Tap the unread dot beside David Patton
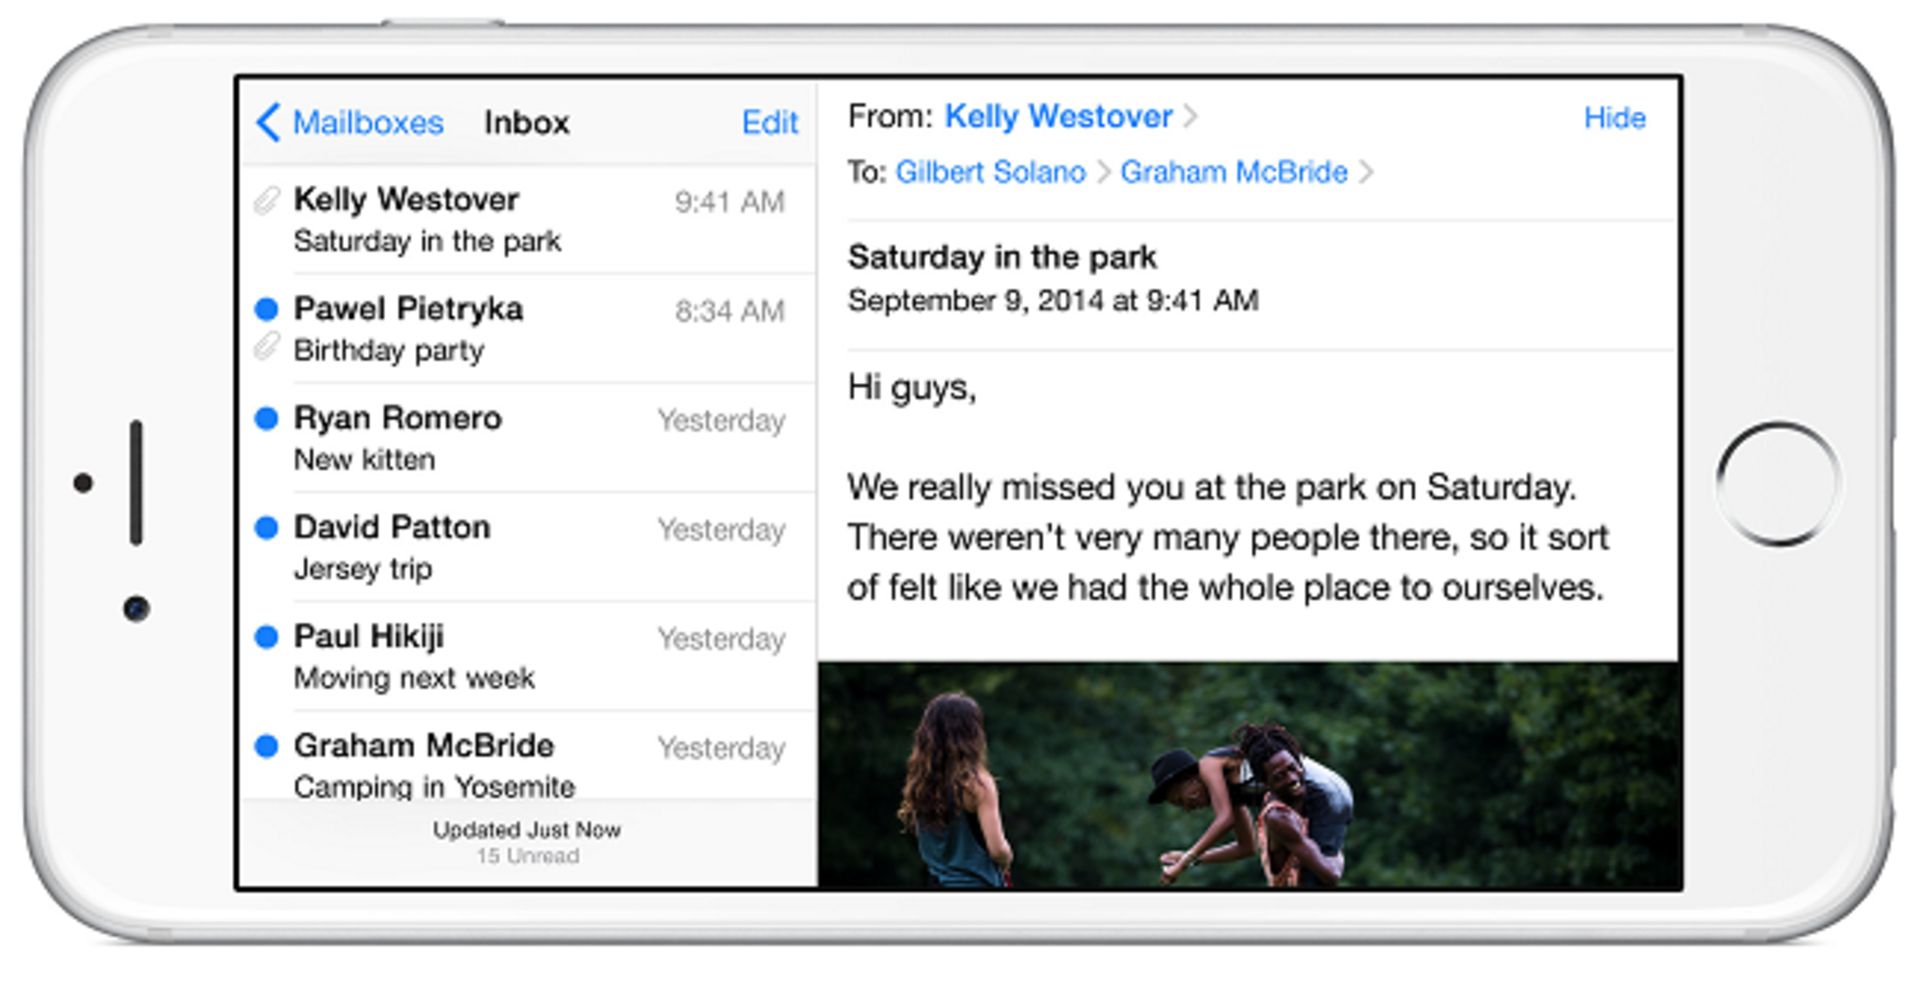1920x981 pixels. [x=266, y=528]
